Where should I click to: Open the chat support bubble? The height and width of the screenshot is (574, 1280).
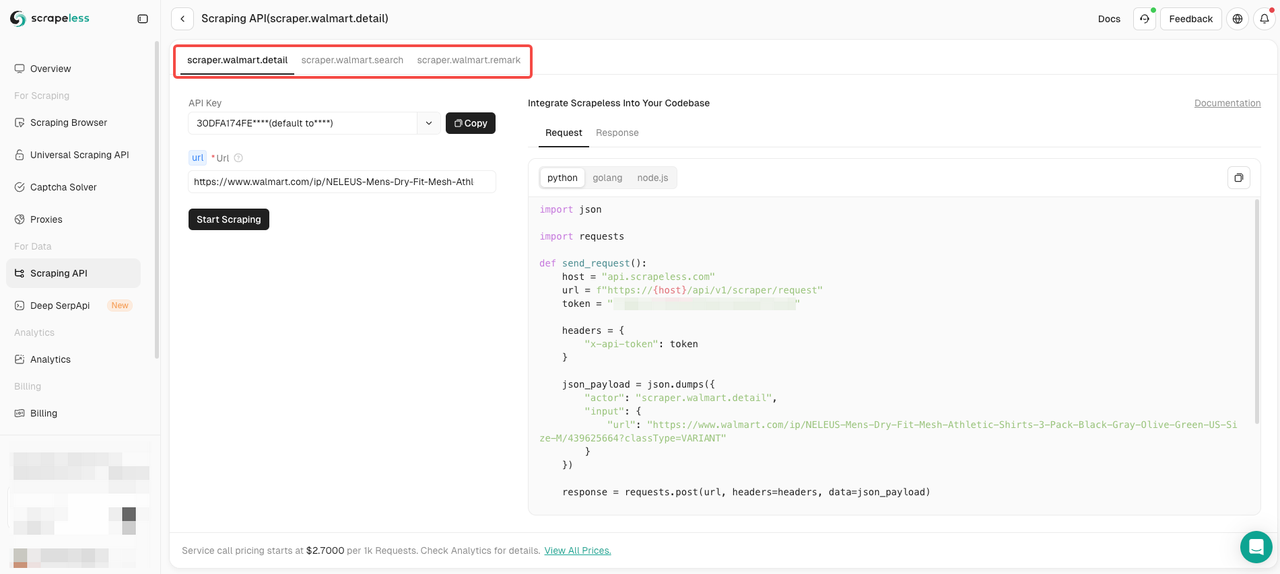[x=1256, y=547]
